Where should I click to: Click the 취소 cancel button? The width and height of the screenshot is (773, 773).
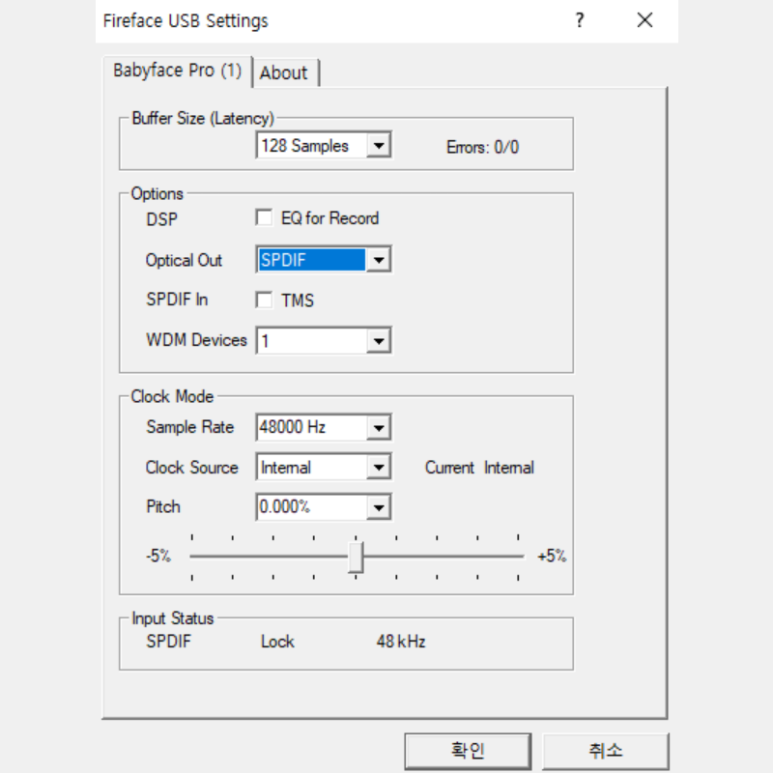(x=606, y=751)
